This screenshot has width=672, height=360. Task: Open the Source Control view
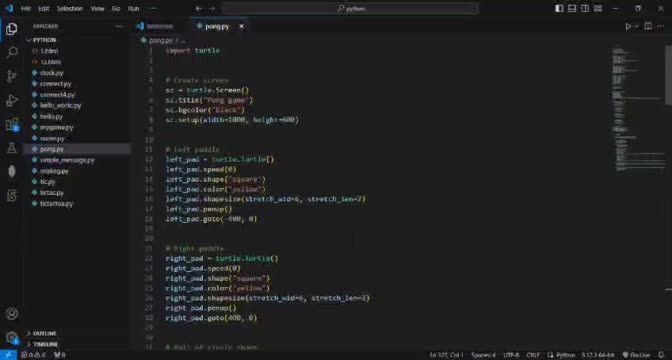tap(12, 76)
